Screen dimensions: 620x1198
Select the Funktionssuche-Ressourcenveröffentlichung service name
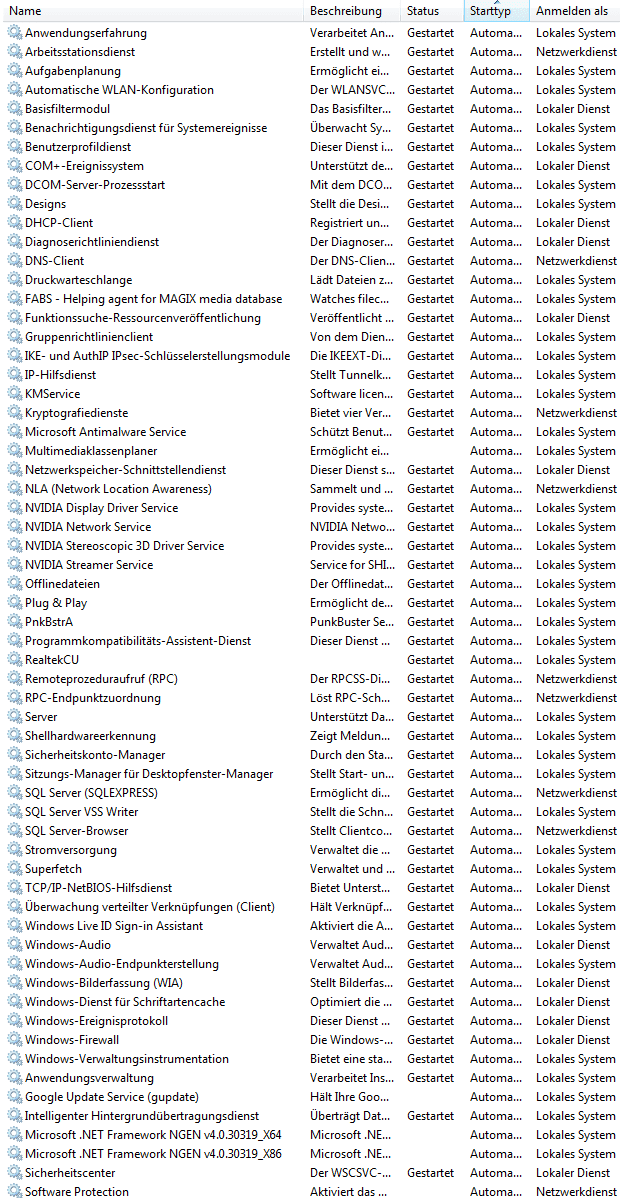tap(143, 318)
